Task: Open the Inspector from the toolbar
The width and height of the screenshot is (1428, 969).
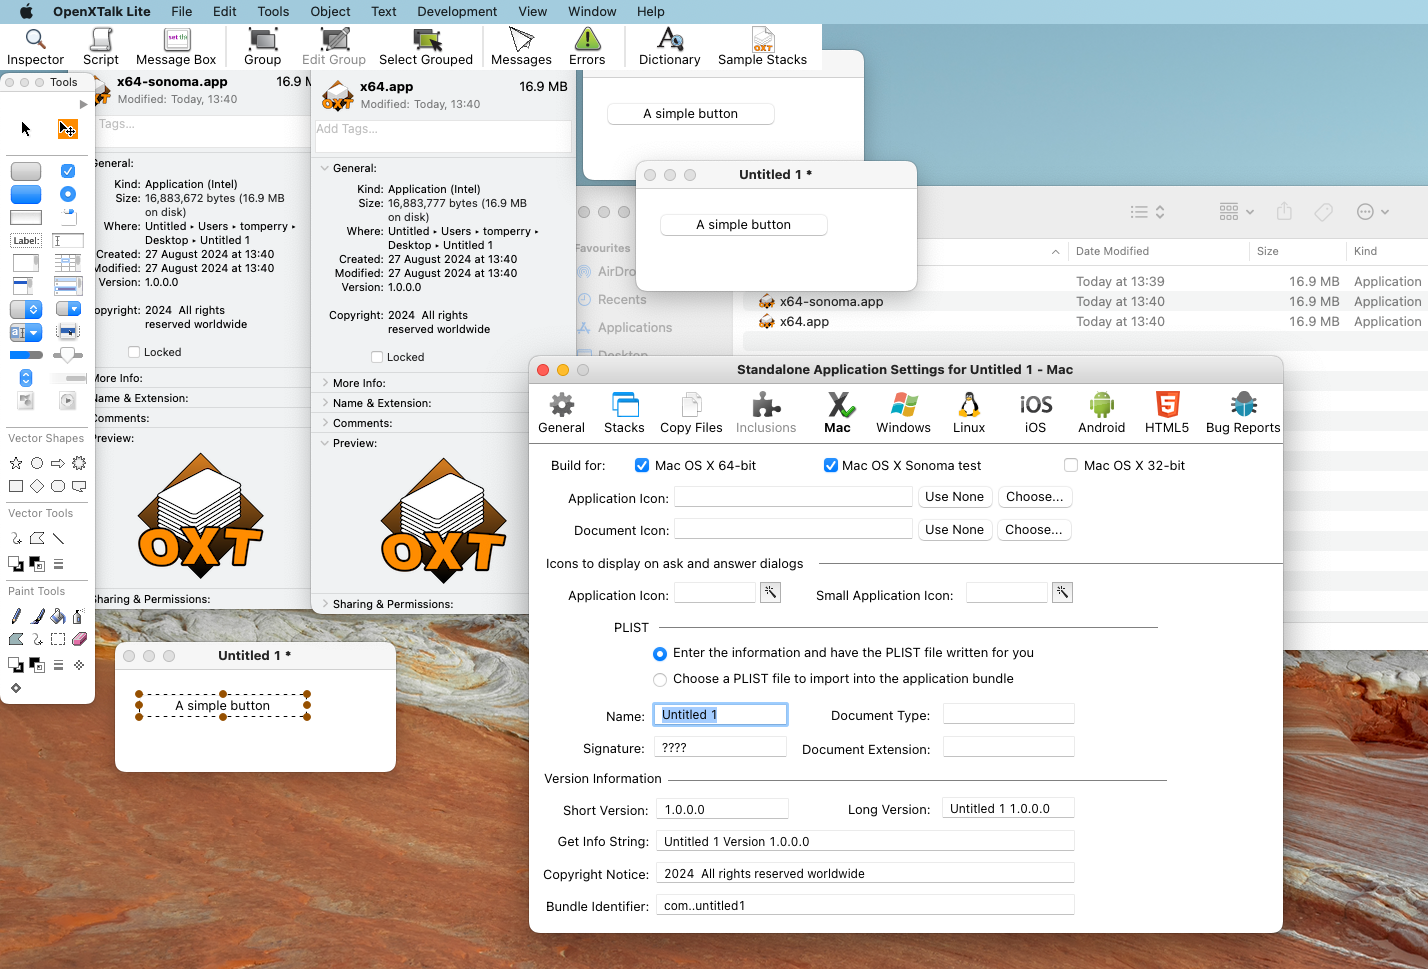Action: pyautogui.click(x=35, y=47)
